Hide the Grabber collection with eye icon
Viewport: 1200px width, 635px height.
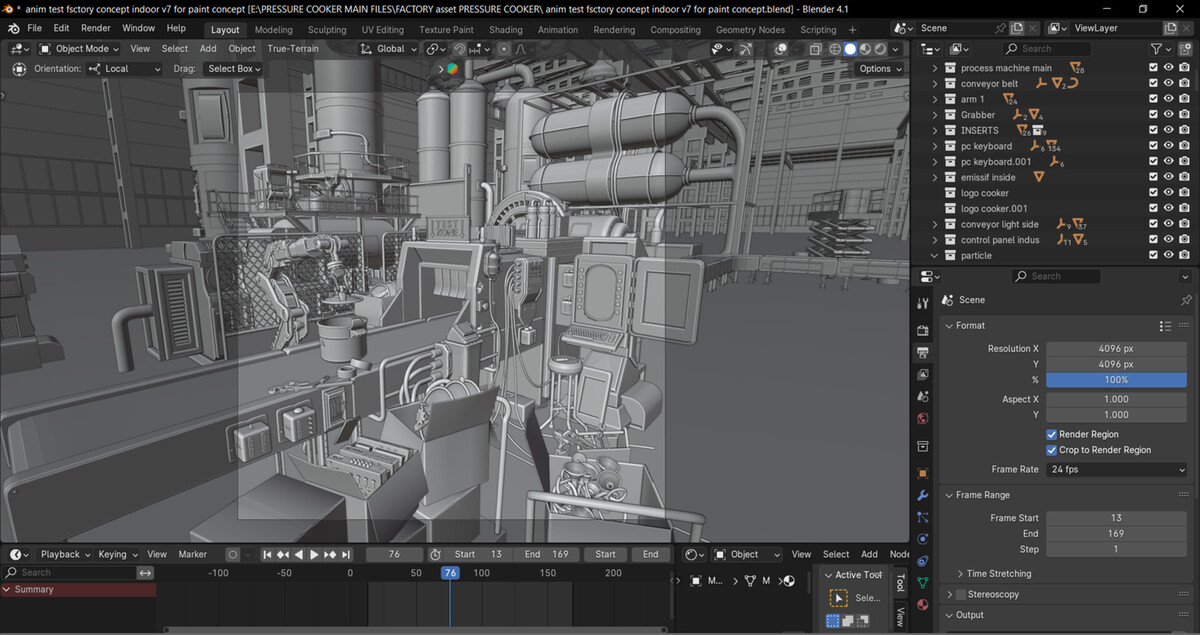click(1168, 115)
